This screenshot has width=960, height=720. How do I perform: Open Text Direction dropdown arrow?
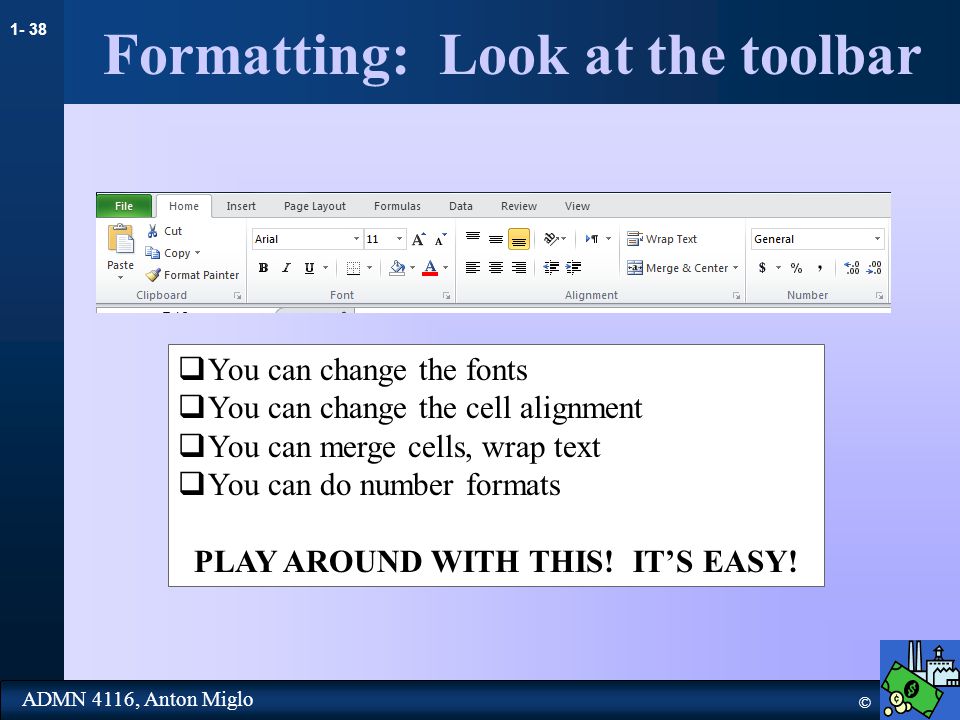pos(608,239)
